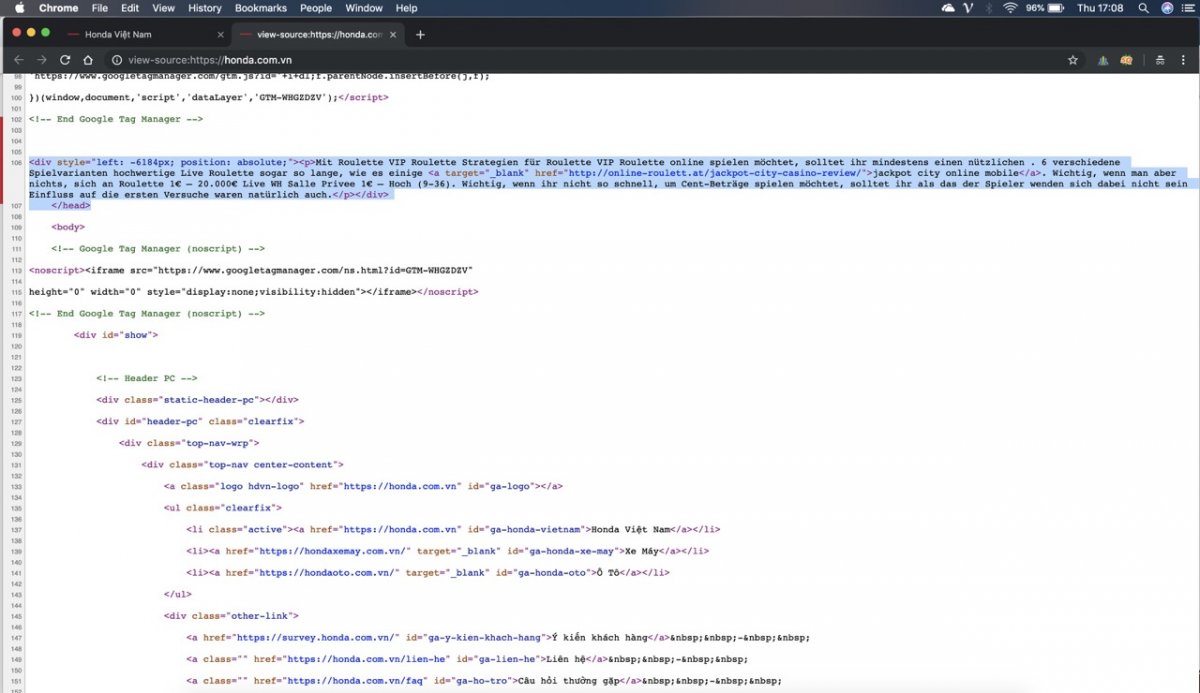Click the 'top-nav center-content' div line
This screenshot has width=1200, height=693.
click(243, 464)
